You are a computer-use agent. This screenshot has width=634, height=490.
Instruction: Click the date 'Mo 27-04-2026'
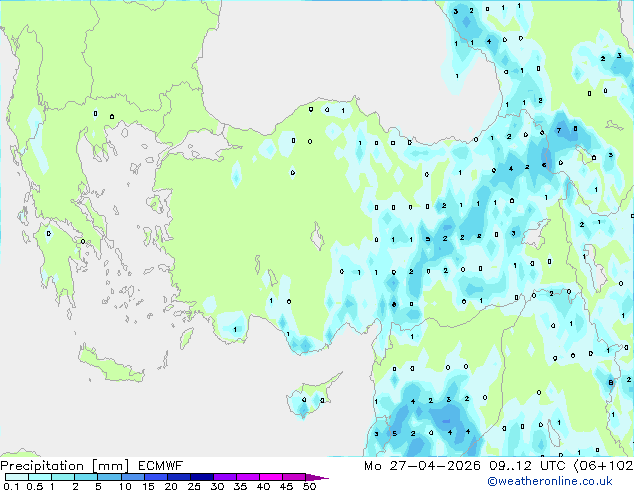(422, 466)
